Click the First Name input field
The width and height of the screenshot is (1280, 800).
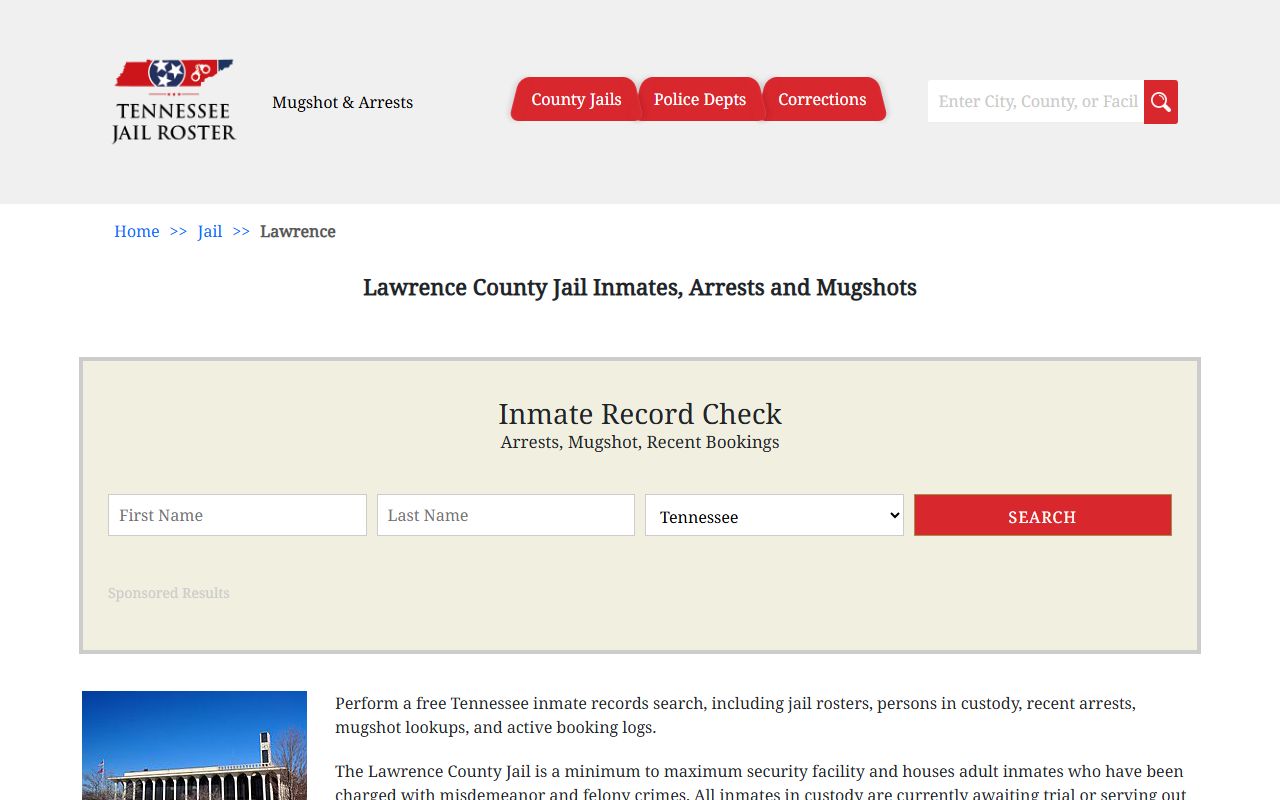coord(237,515)
